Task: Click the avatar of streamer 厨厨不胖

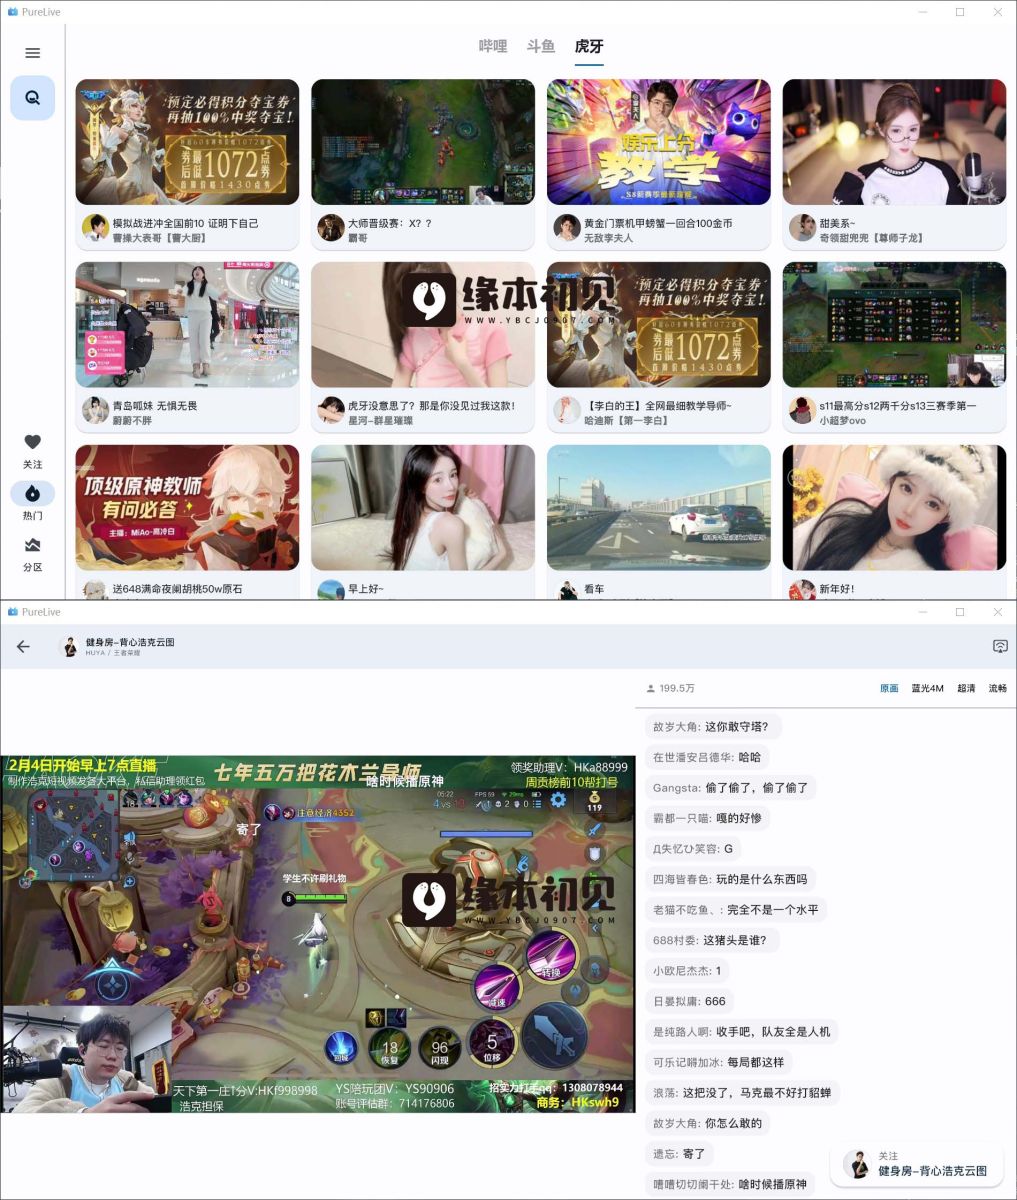Action: (x=95, y=410)
